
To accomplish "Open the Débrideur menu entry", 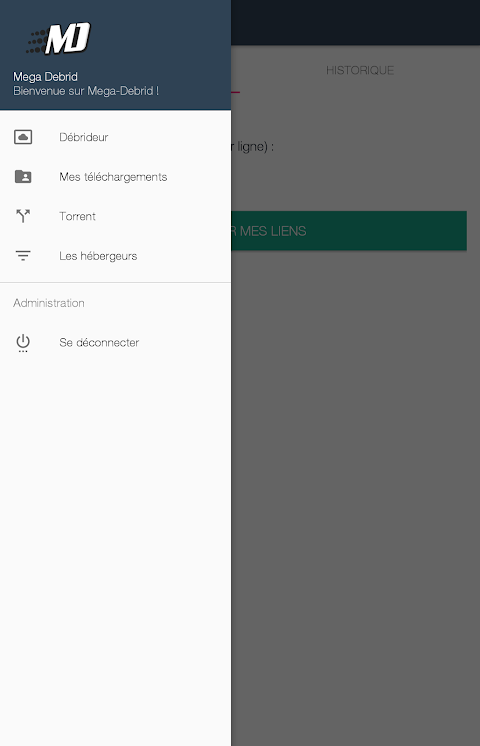I will 115,137.
